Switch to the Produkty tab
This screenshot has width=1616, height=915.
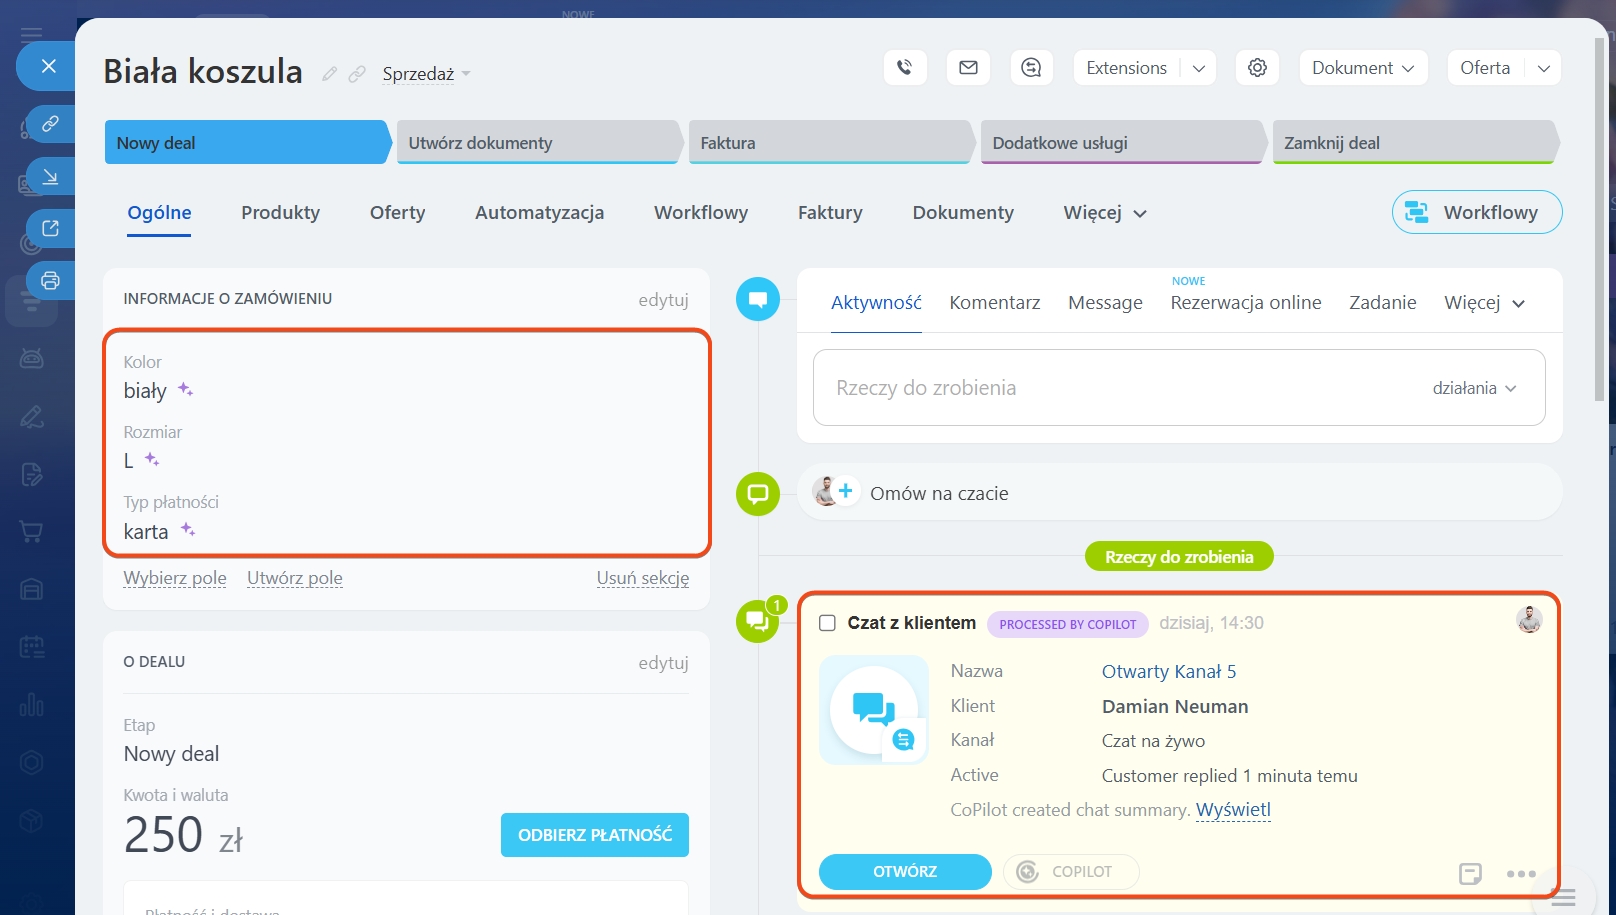click(280, 212)
